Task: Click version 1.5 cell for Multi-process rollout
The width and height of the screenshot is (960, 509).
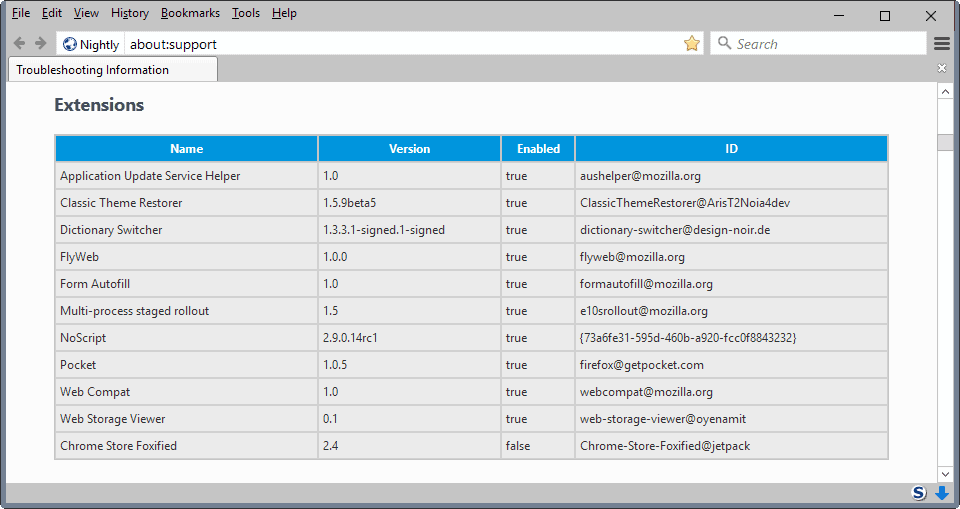Action: coord(410,311)
